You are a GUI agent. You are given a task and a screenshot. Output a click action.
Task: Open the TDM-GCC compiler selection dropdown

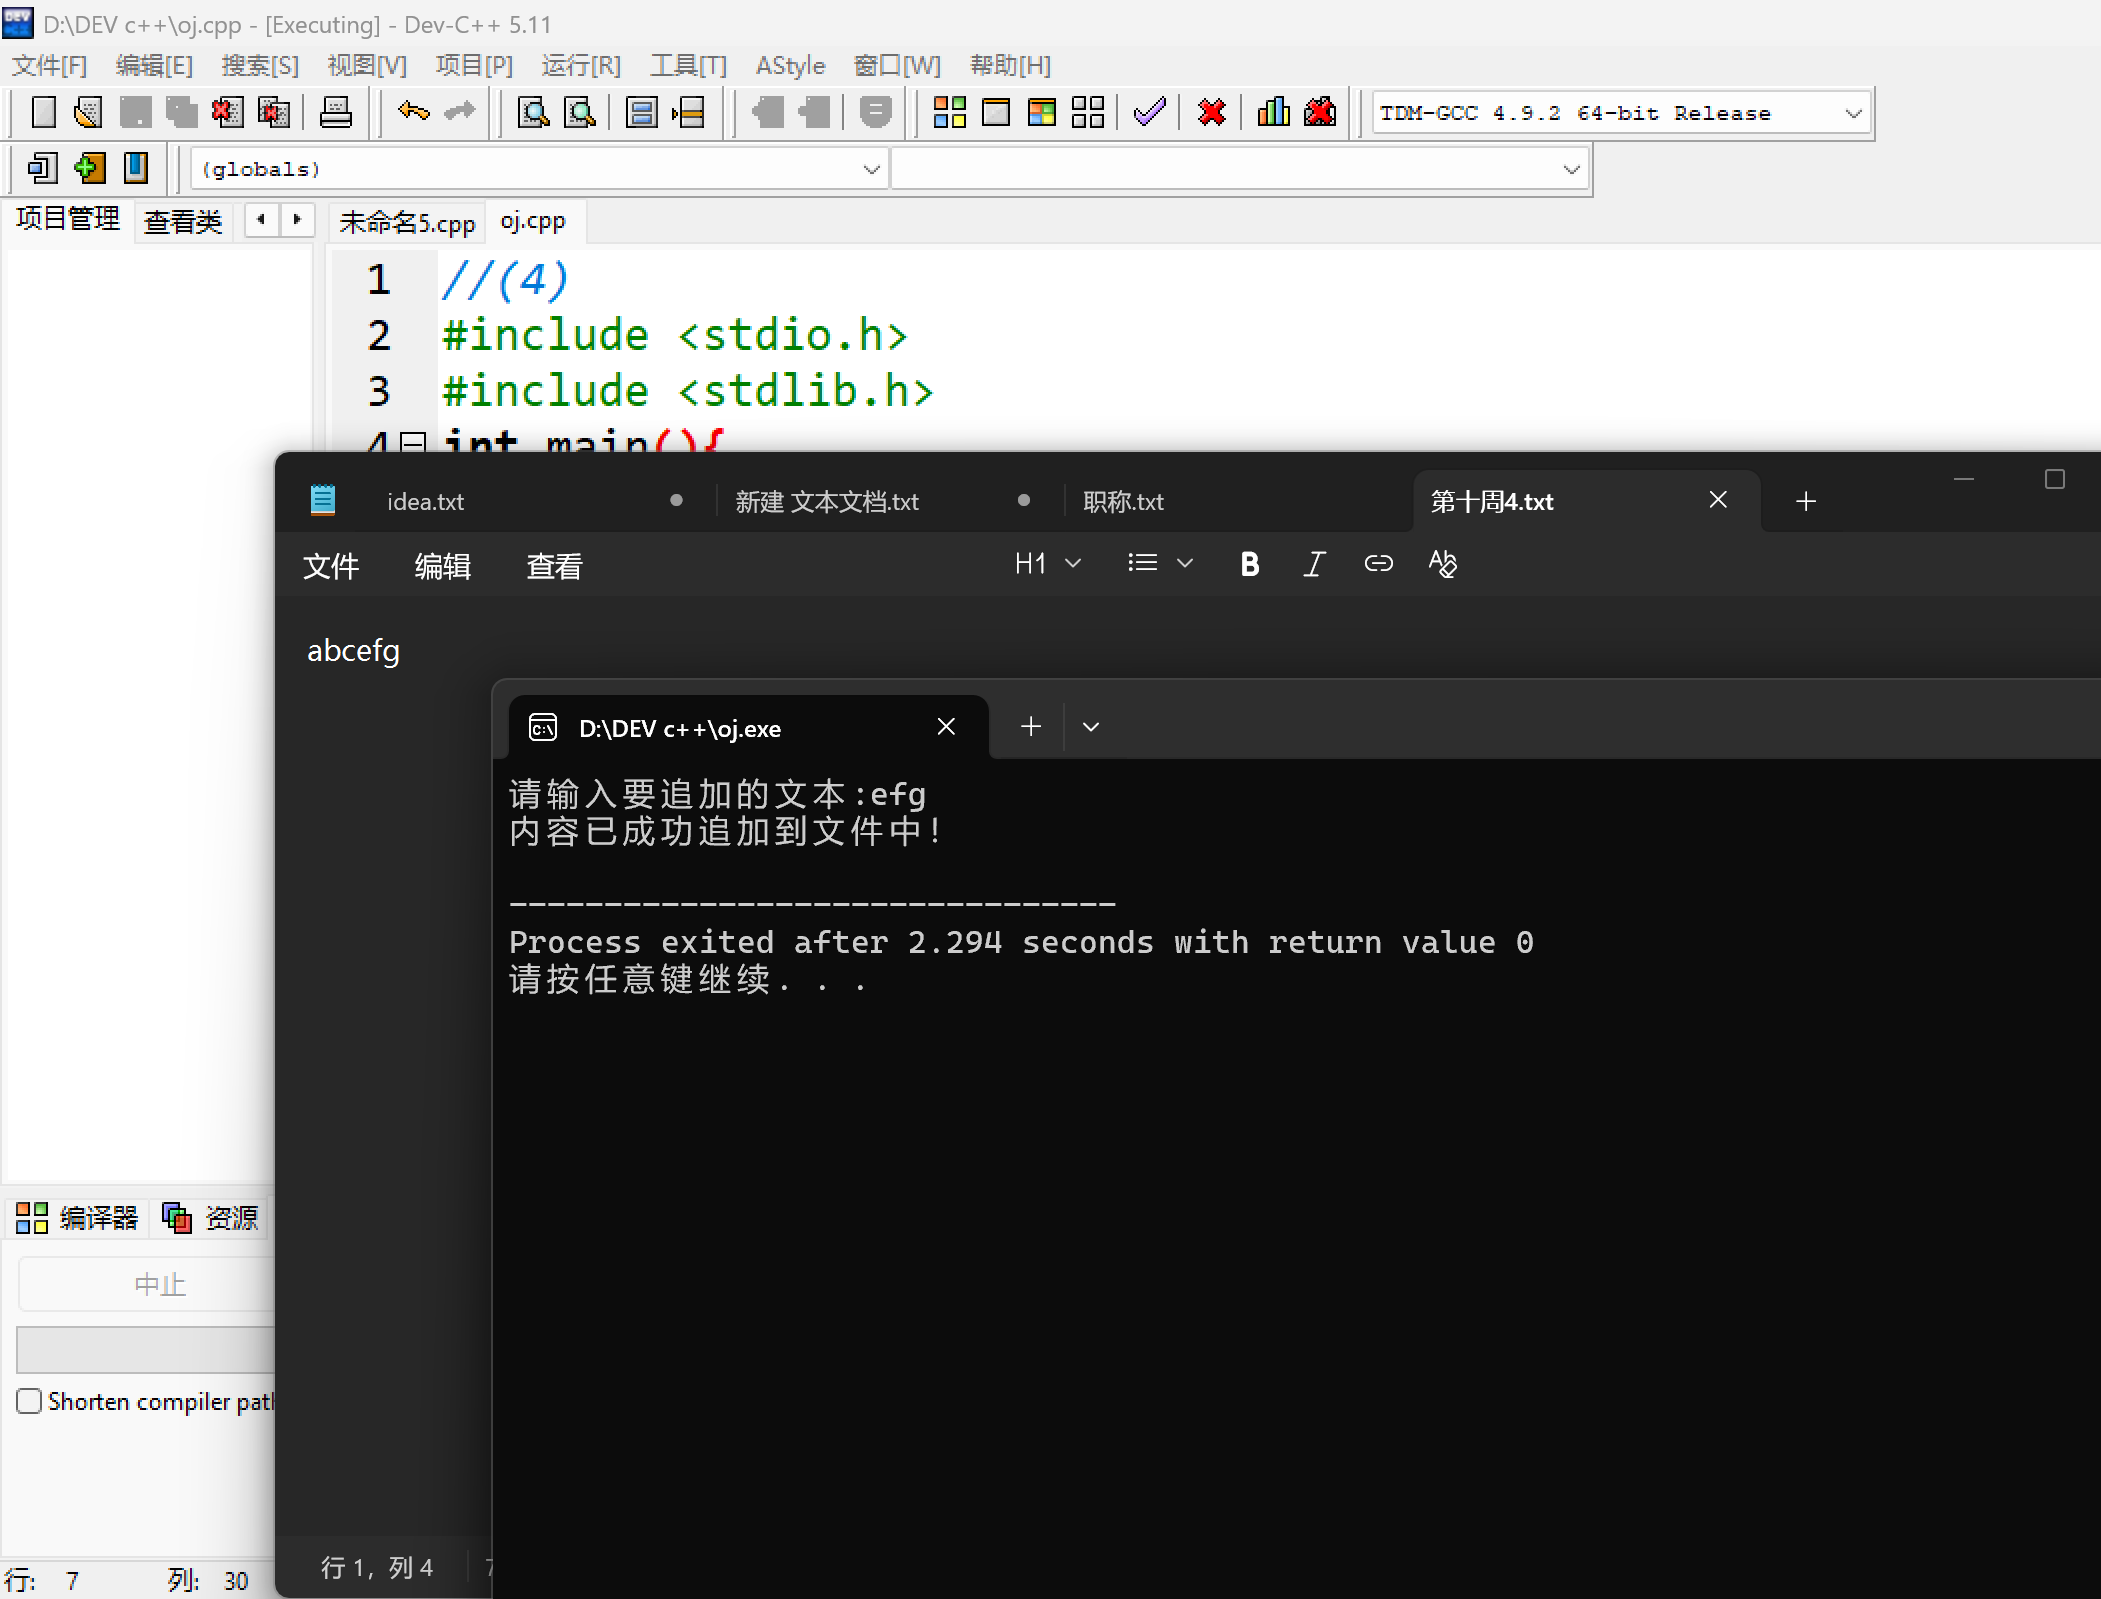click(1852, 114)
